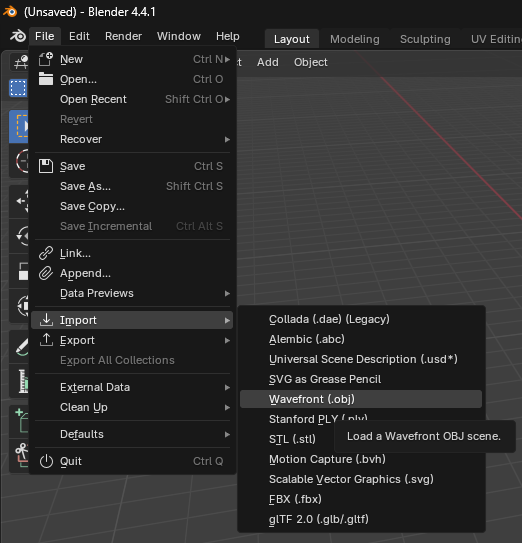
Task: Import Motion Capture (.bvh)
Action: pyautogui.click(x=361, y=460)
